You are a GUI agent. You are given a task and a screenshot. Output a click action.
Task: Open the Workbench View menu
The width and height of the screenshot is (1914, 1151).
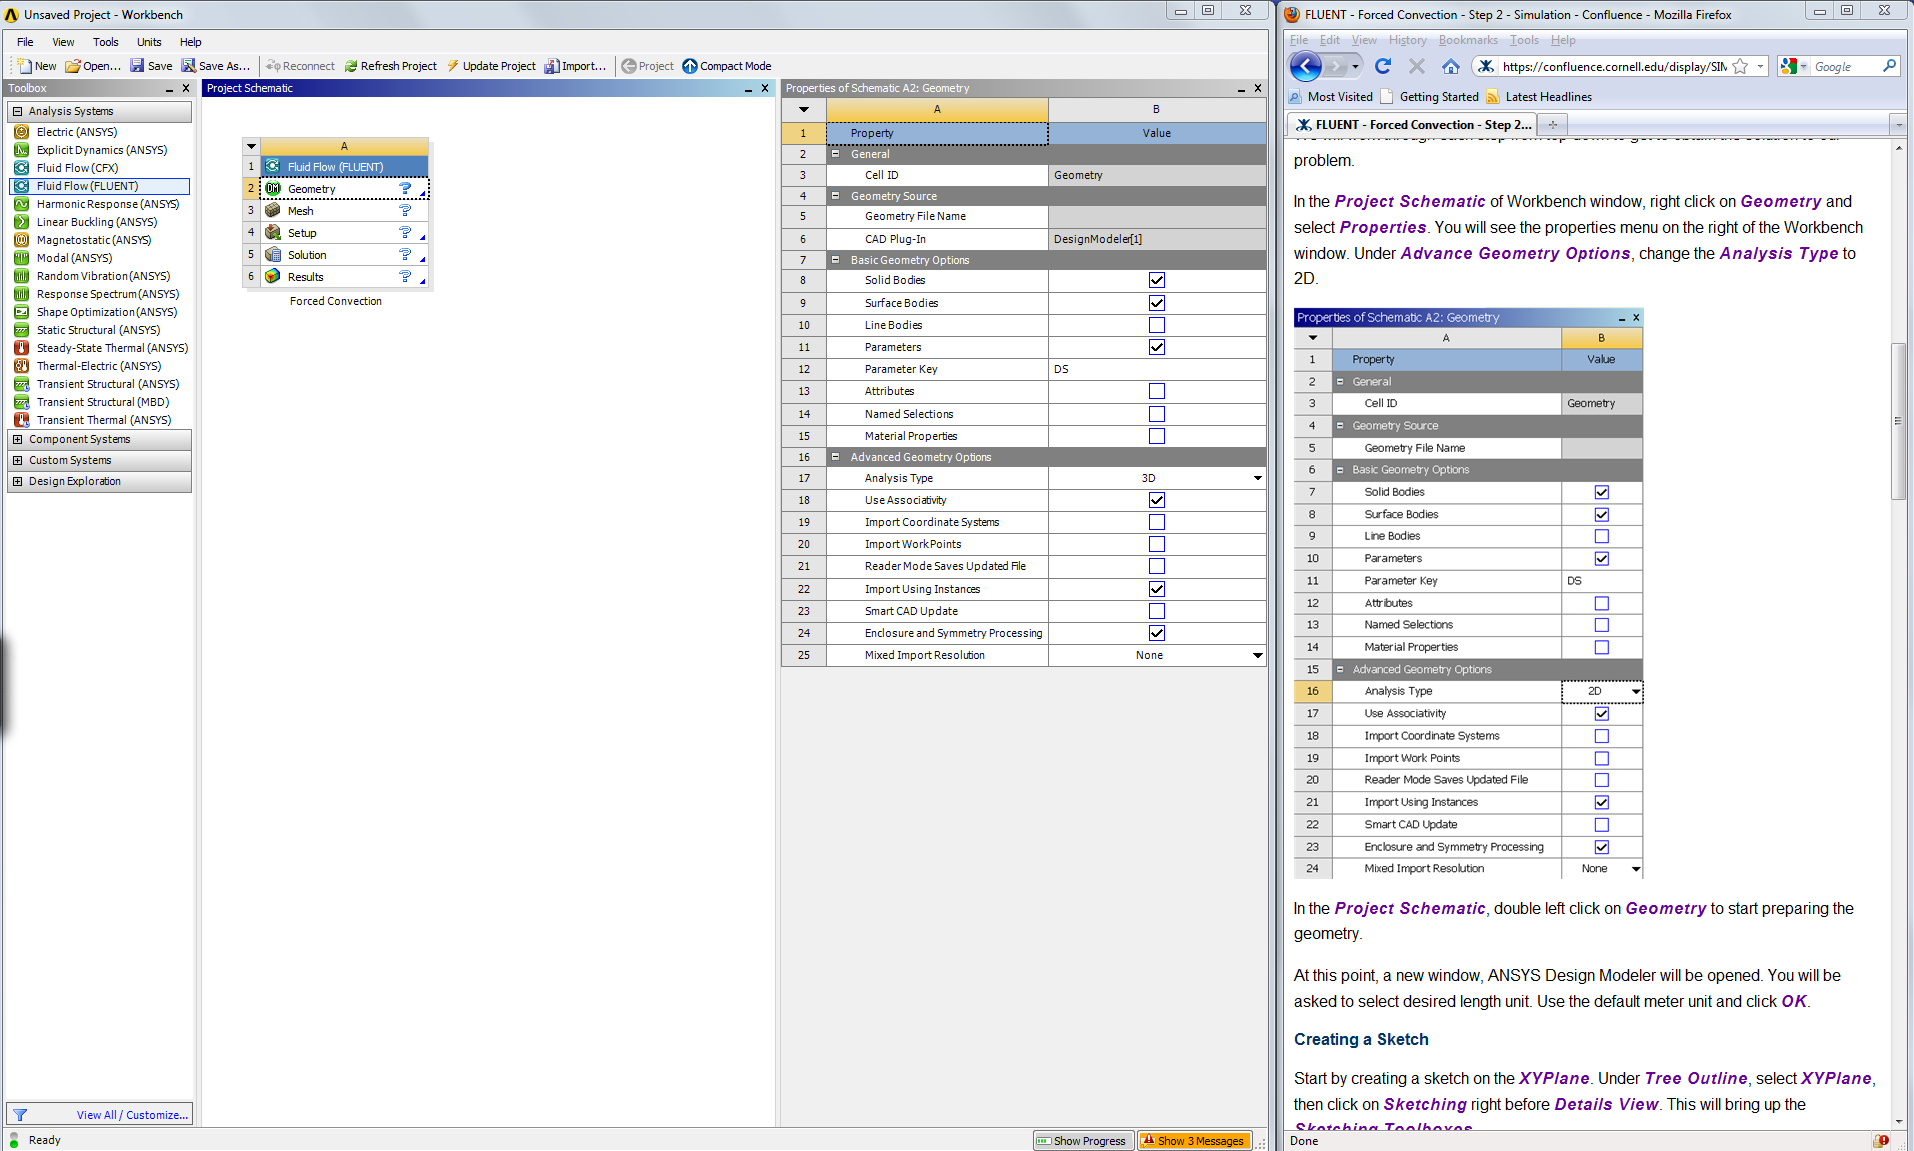(63, 42)
